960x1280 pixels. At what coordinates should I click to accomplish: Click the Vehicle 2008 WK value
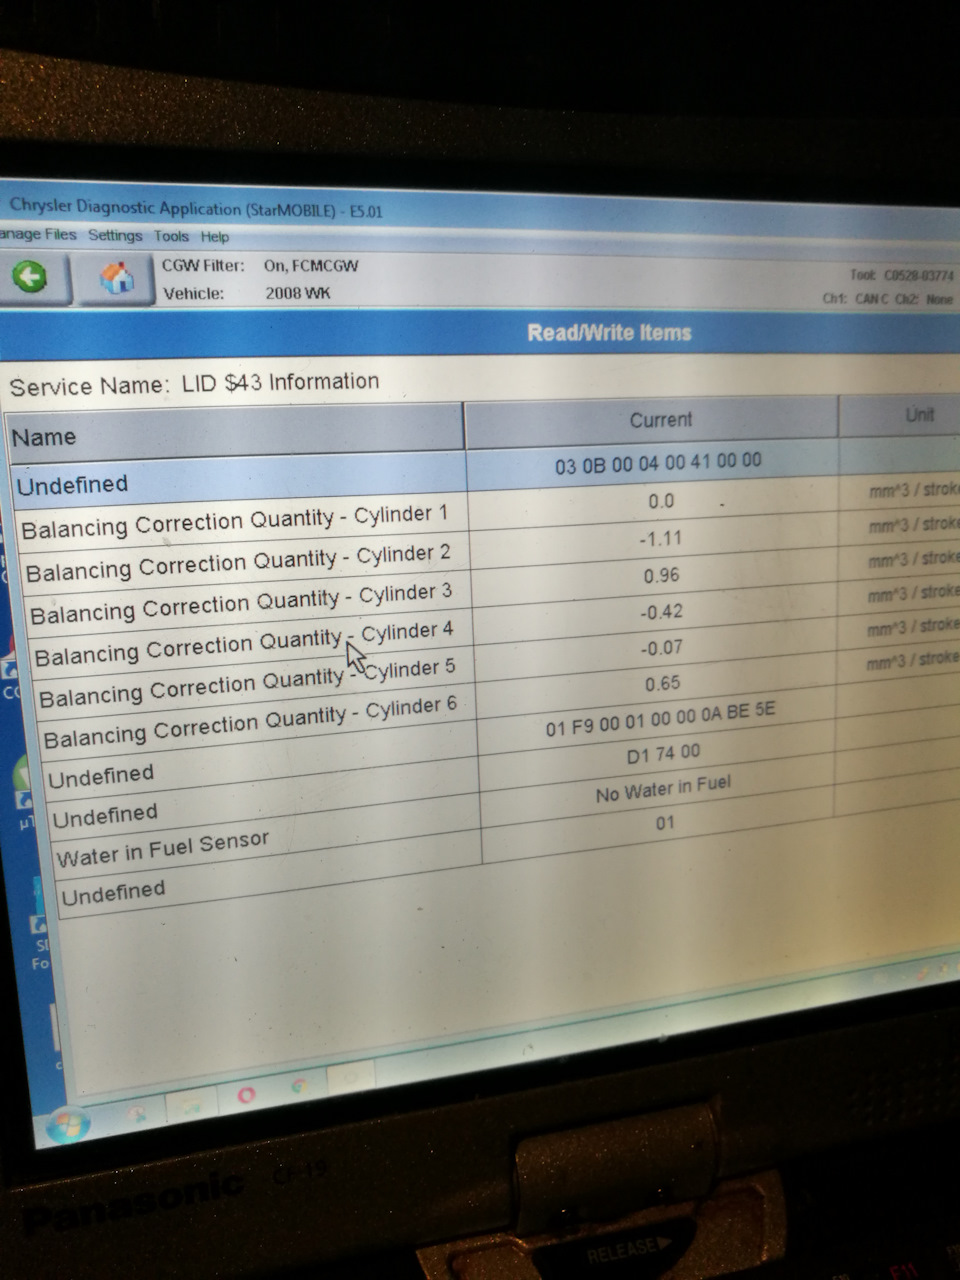[x=297, y=294]
